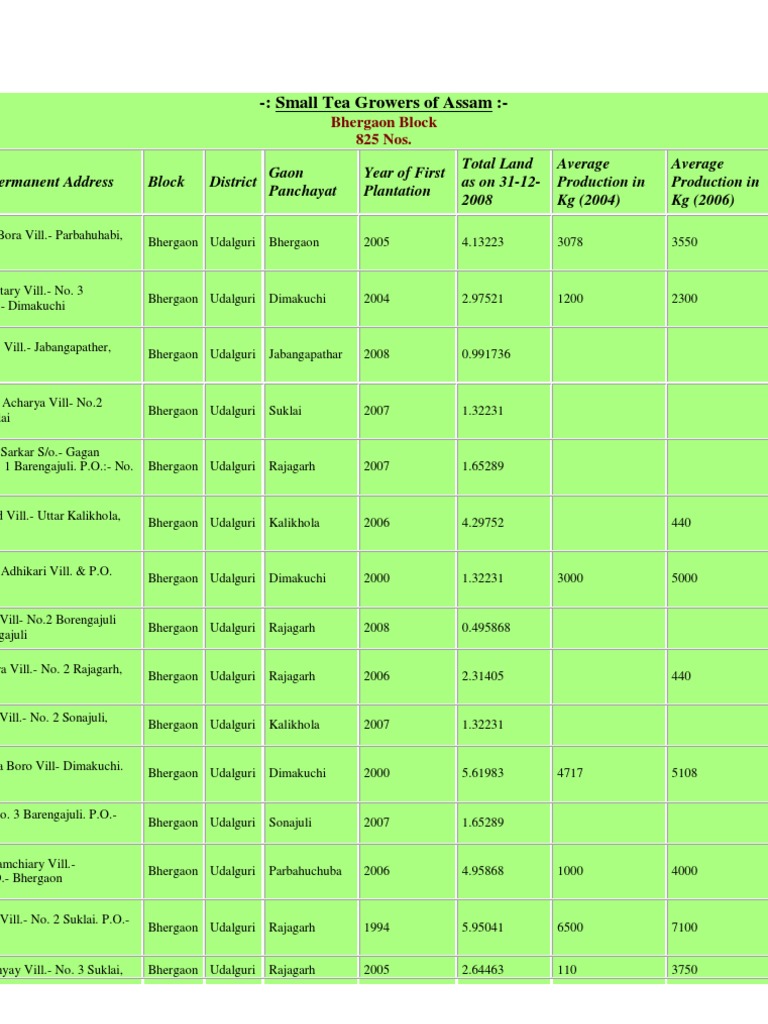Click the total land value 5.95041
The image size is (768, 1024).
click(x=483, y=927)
